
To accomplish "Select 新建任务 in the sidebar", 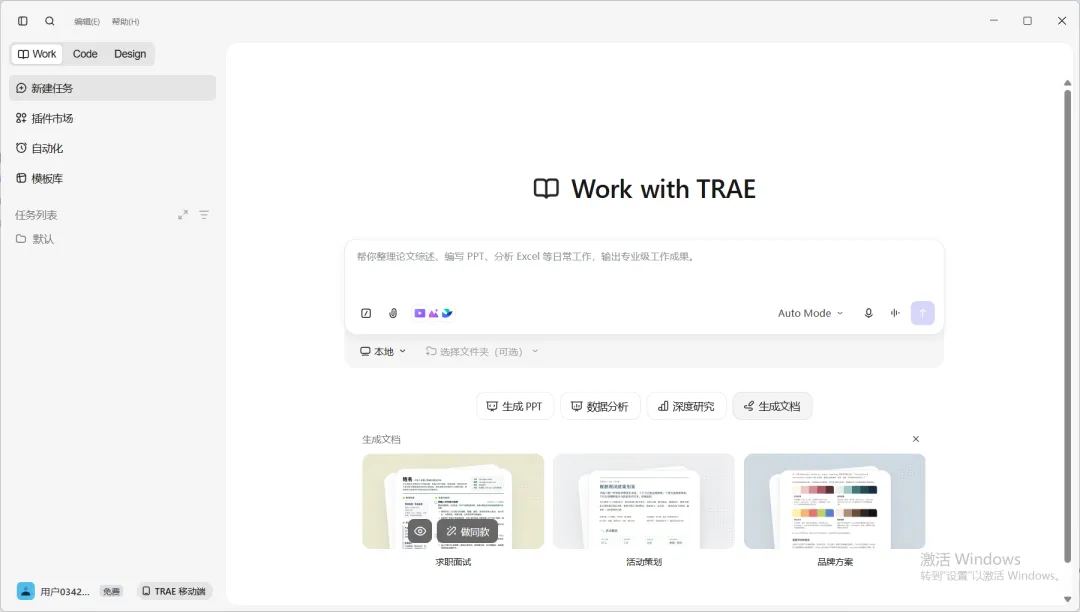I will (x=112, y=88).
